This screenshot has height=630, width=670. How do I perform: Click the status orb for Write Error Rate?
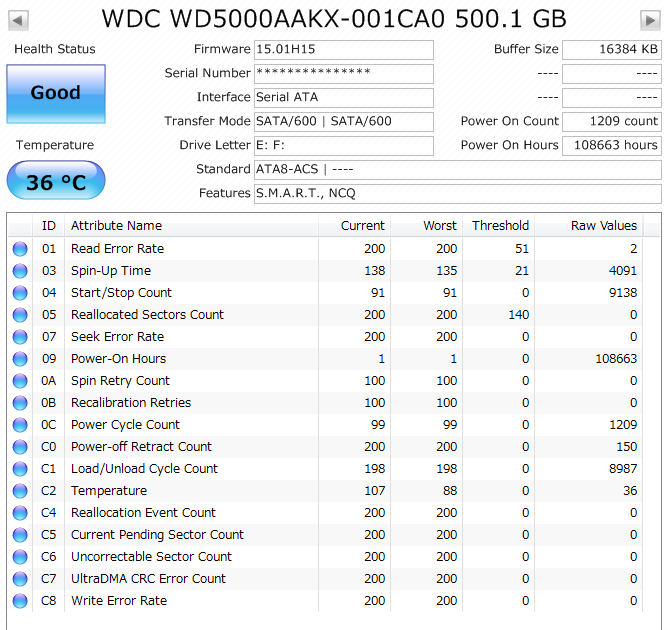[x=20, y=601]
